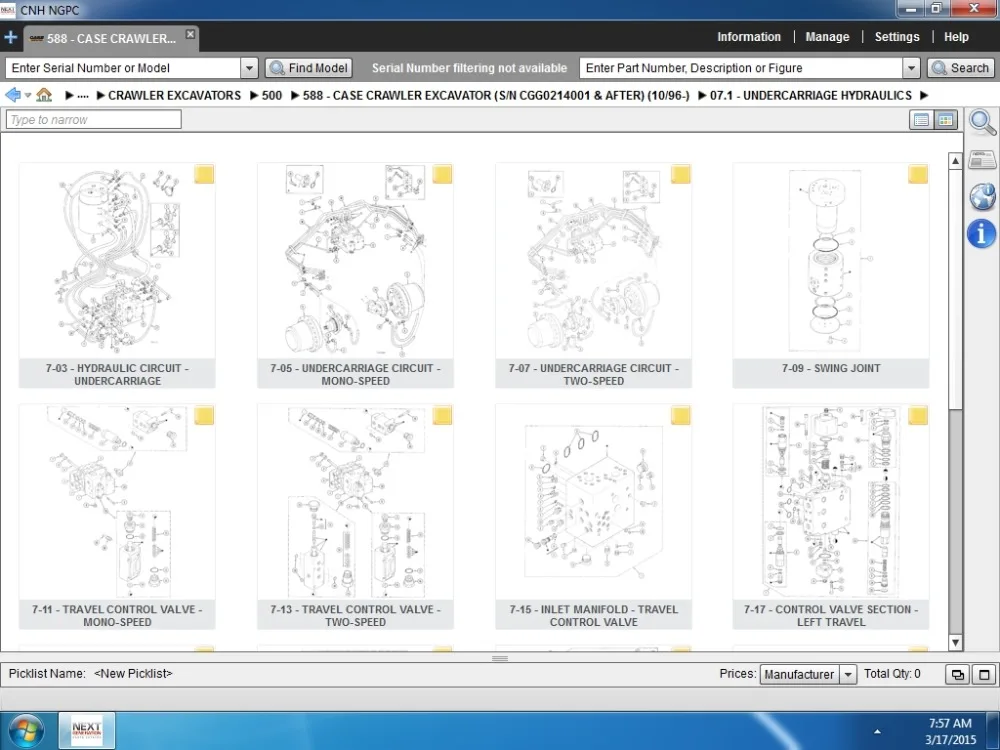Click the home icon in the breadcrumb
Image resolution: width=1000 pixels, height=750 pixels.
[x=44, y=95]
